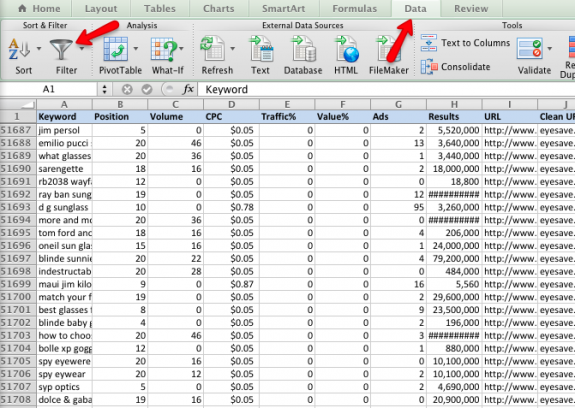Click the Position header cell
575x408 pixels.
(x=120, y=117)
